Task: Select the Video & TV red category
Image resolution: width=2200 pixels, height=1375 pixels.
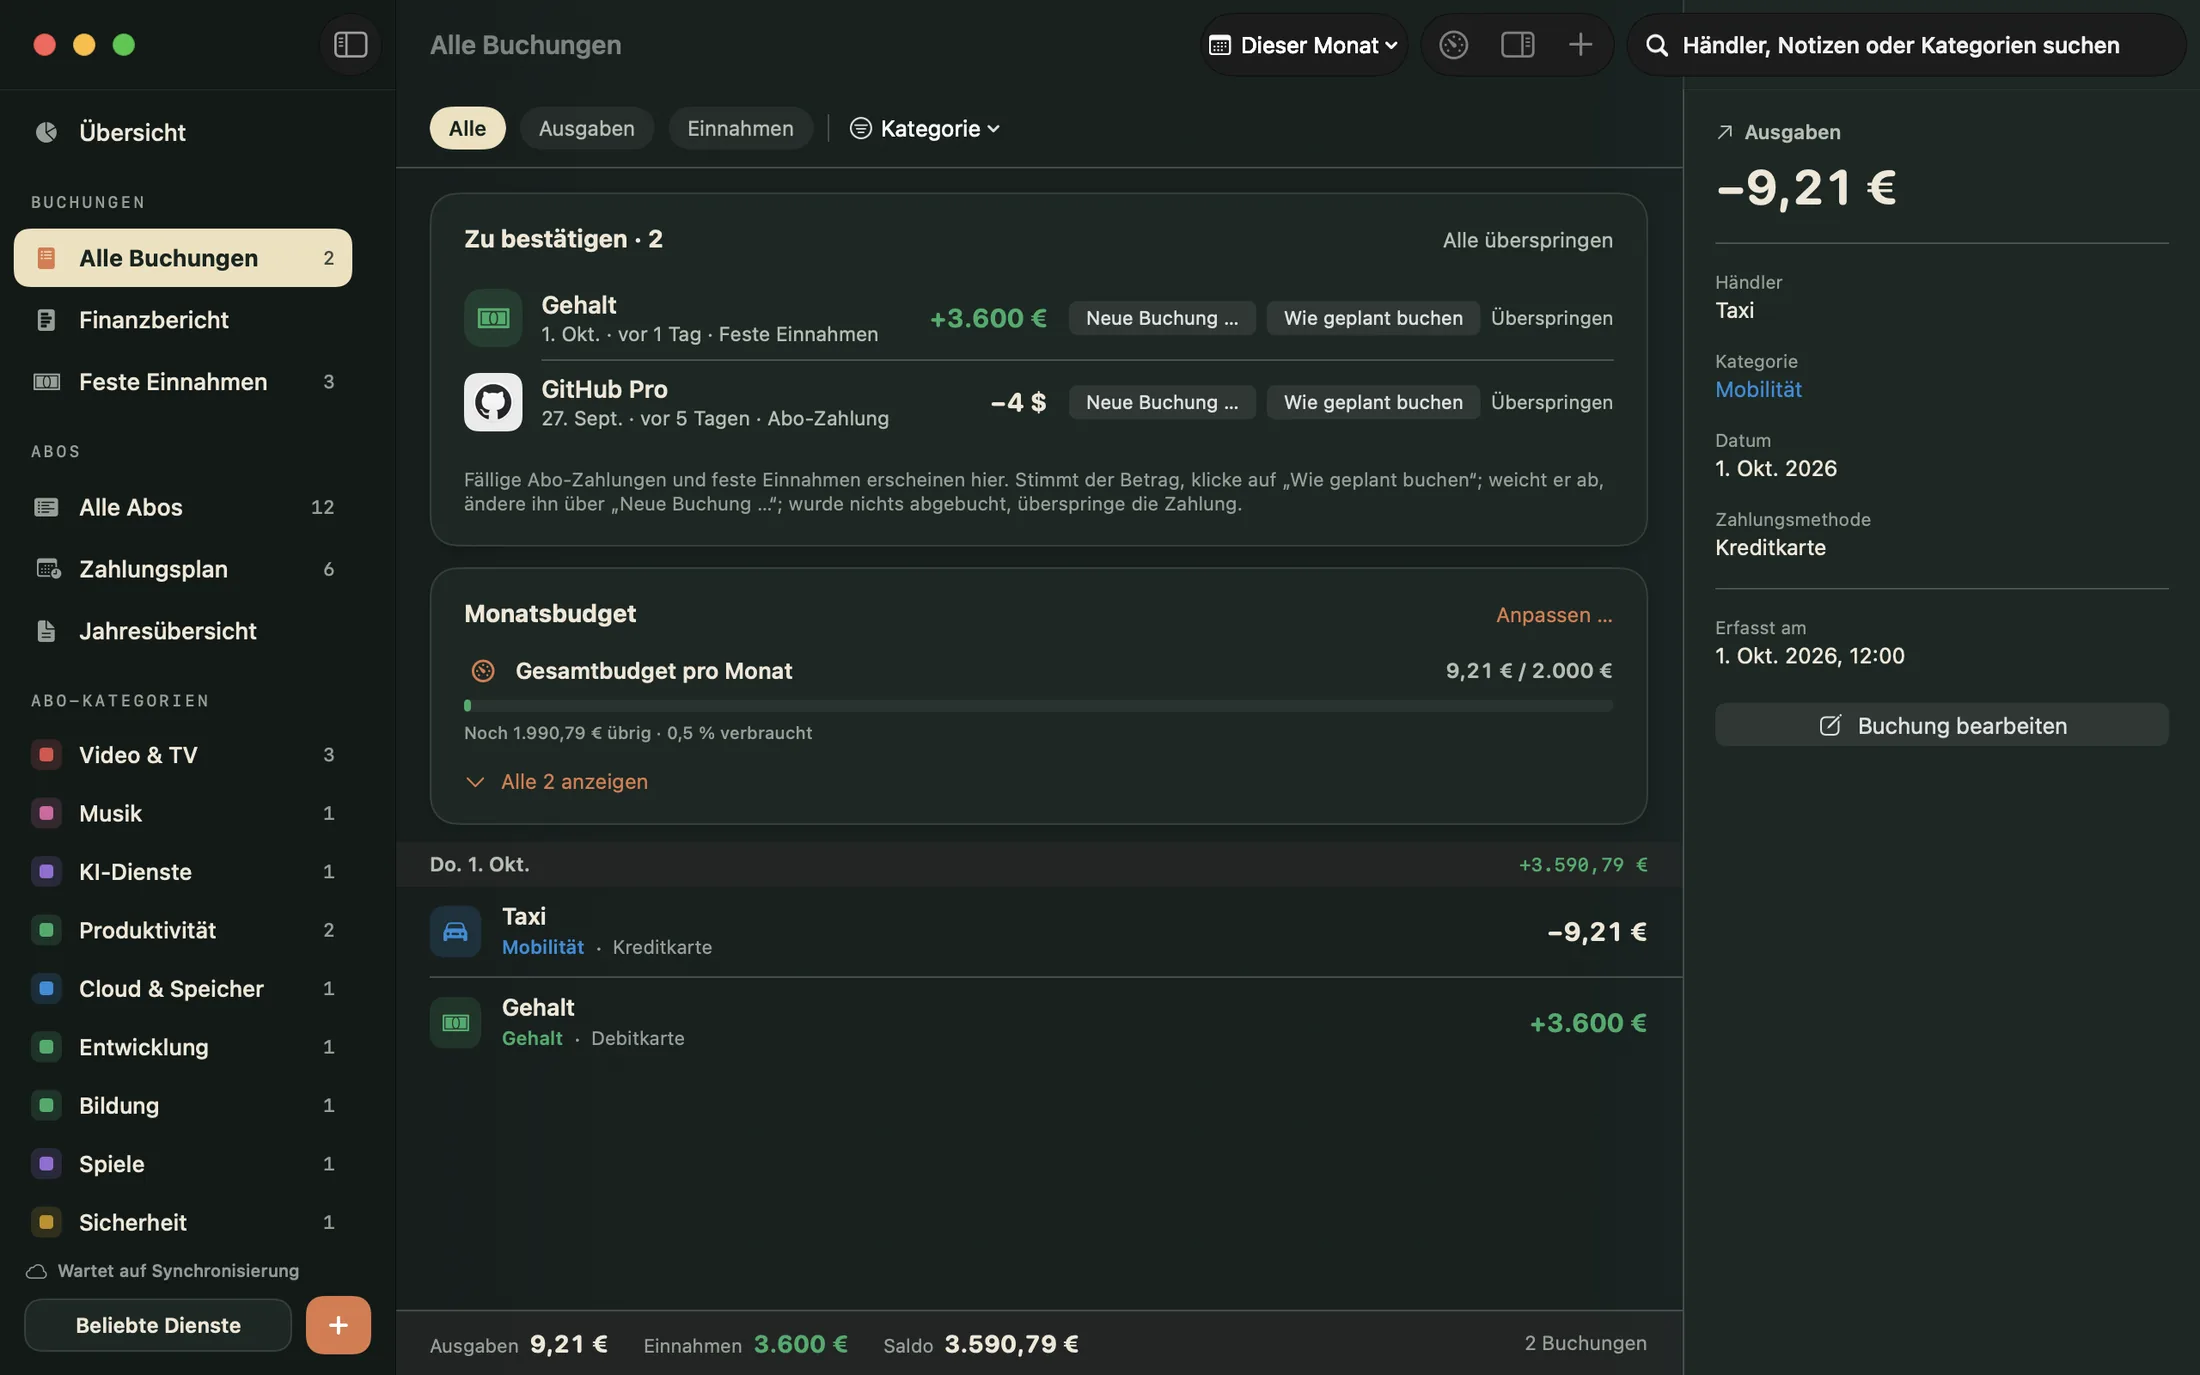Action: pos(183,755)
